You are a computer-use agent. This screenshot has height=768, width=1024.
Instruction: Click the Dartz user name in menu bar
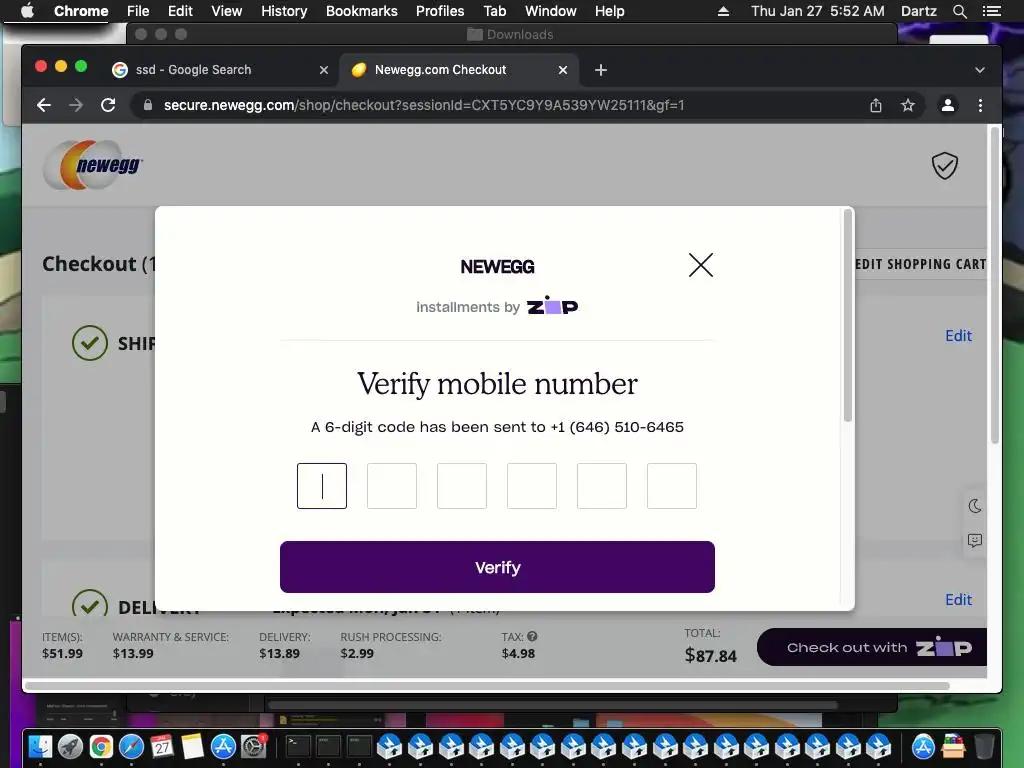click(x=919, y=11)
